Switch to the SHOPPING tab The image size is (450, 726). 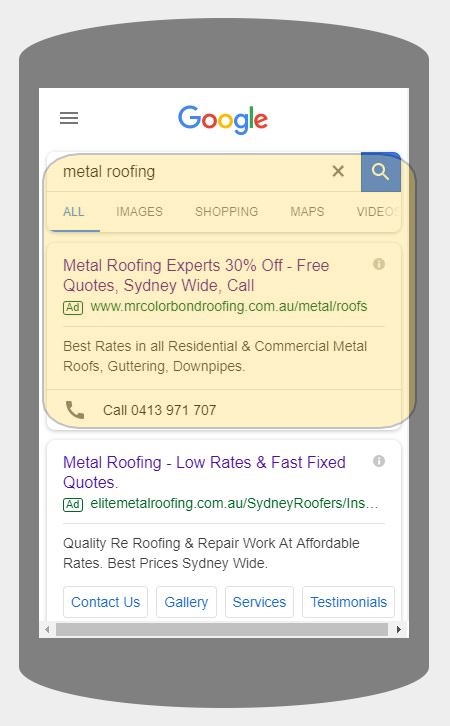(x=226, y=212)
